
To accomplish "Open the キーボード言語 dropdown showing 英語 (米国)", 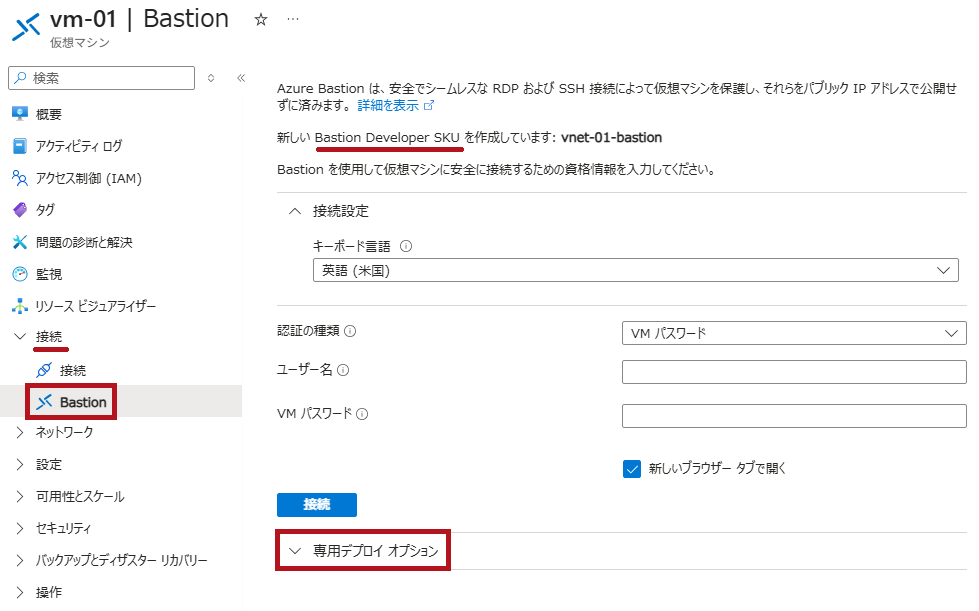I will (636, 270).
